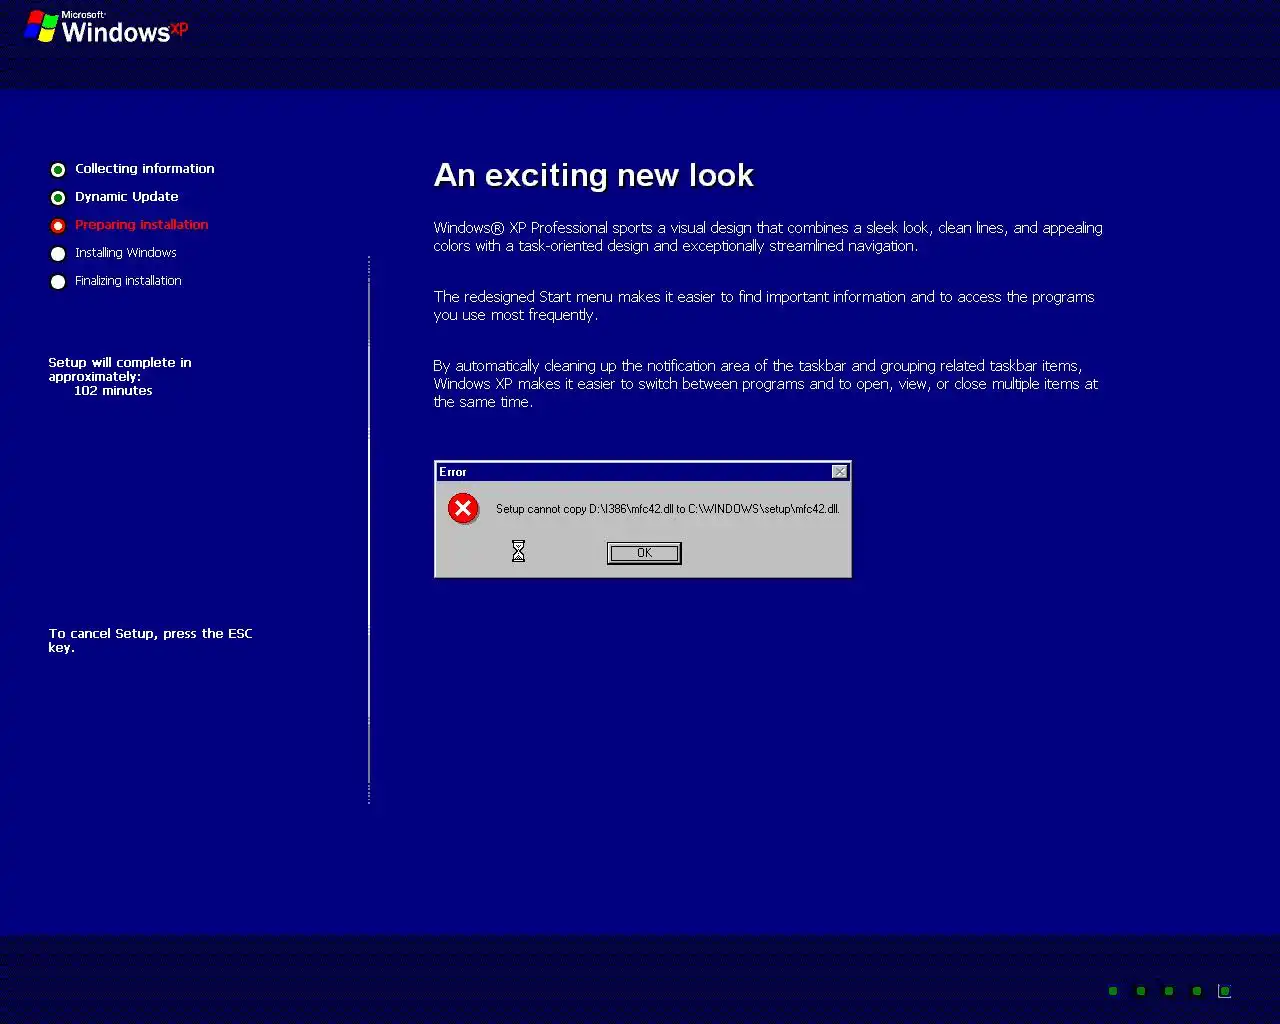Click the highlighted last progress indicator dot
This screenshot has height=1024, width=1280.
tap(1224, 991)
